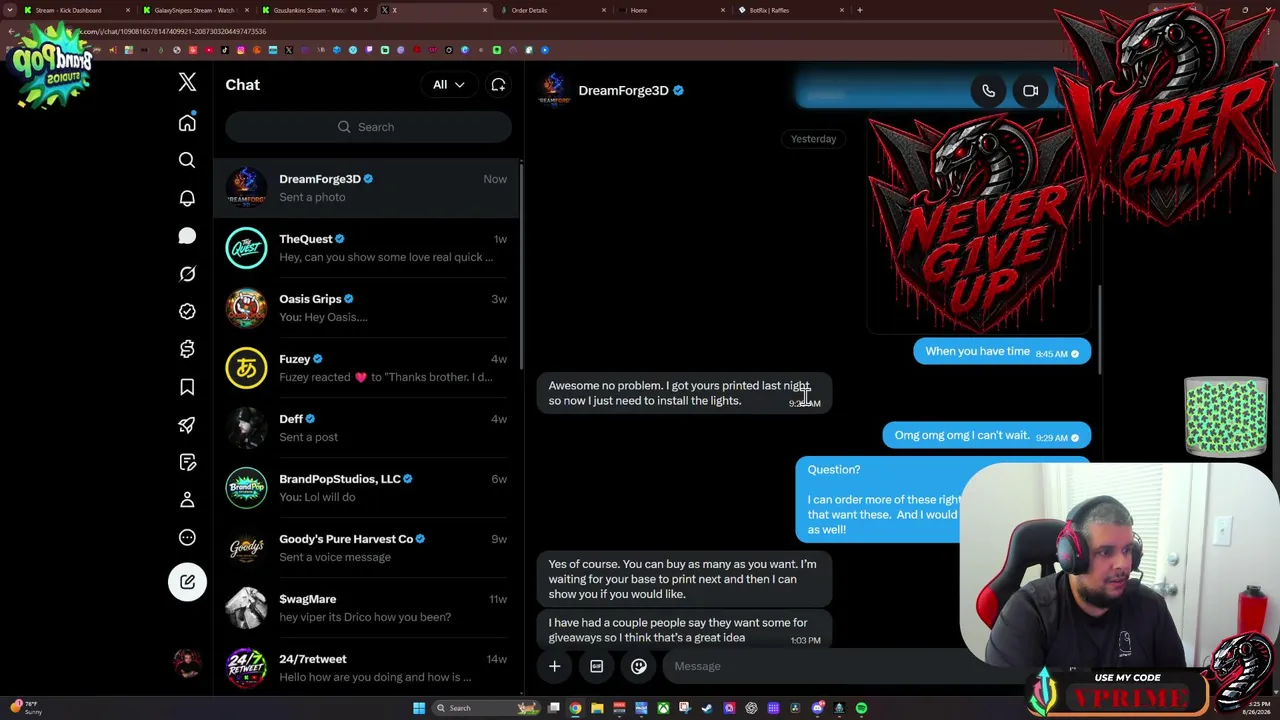Open the Bookmarks icon in sidebar
1280x720 pixels.
point(187,387)
